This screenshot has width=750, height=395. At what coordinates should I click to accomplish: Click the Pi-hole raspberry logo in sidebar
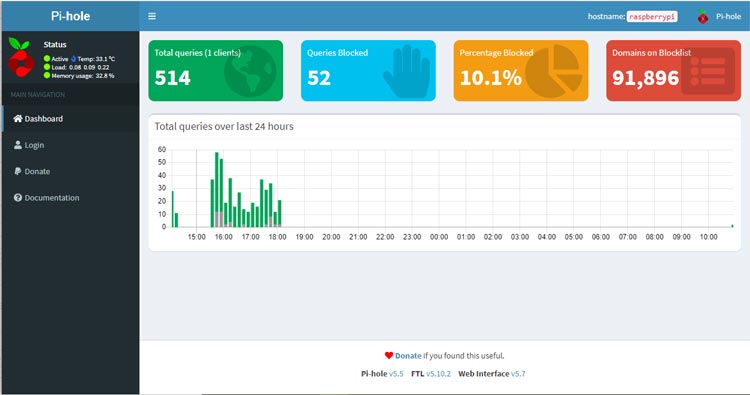click(x=21, y=57)
